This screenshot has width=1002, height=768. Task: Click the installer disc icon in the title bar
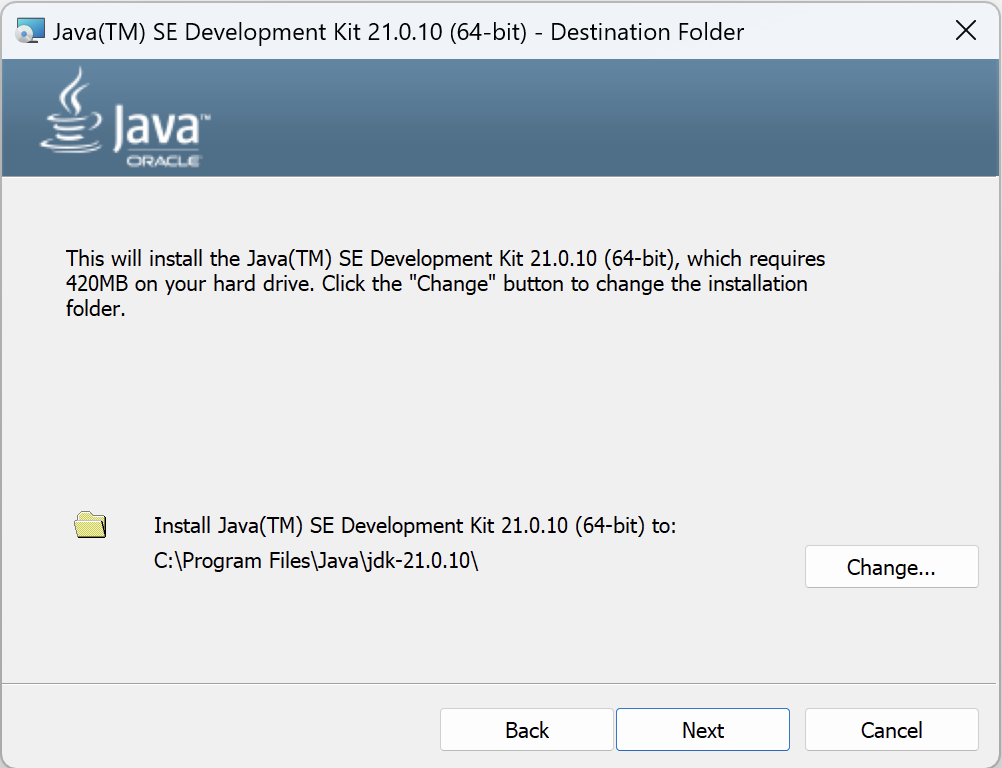(30, 30)
